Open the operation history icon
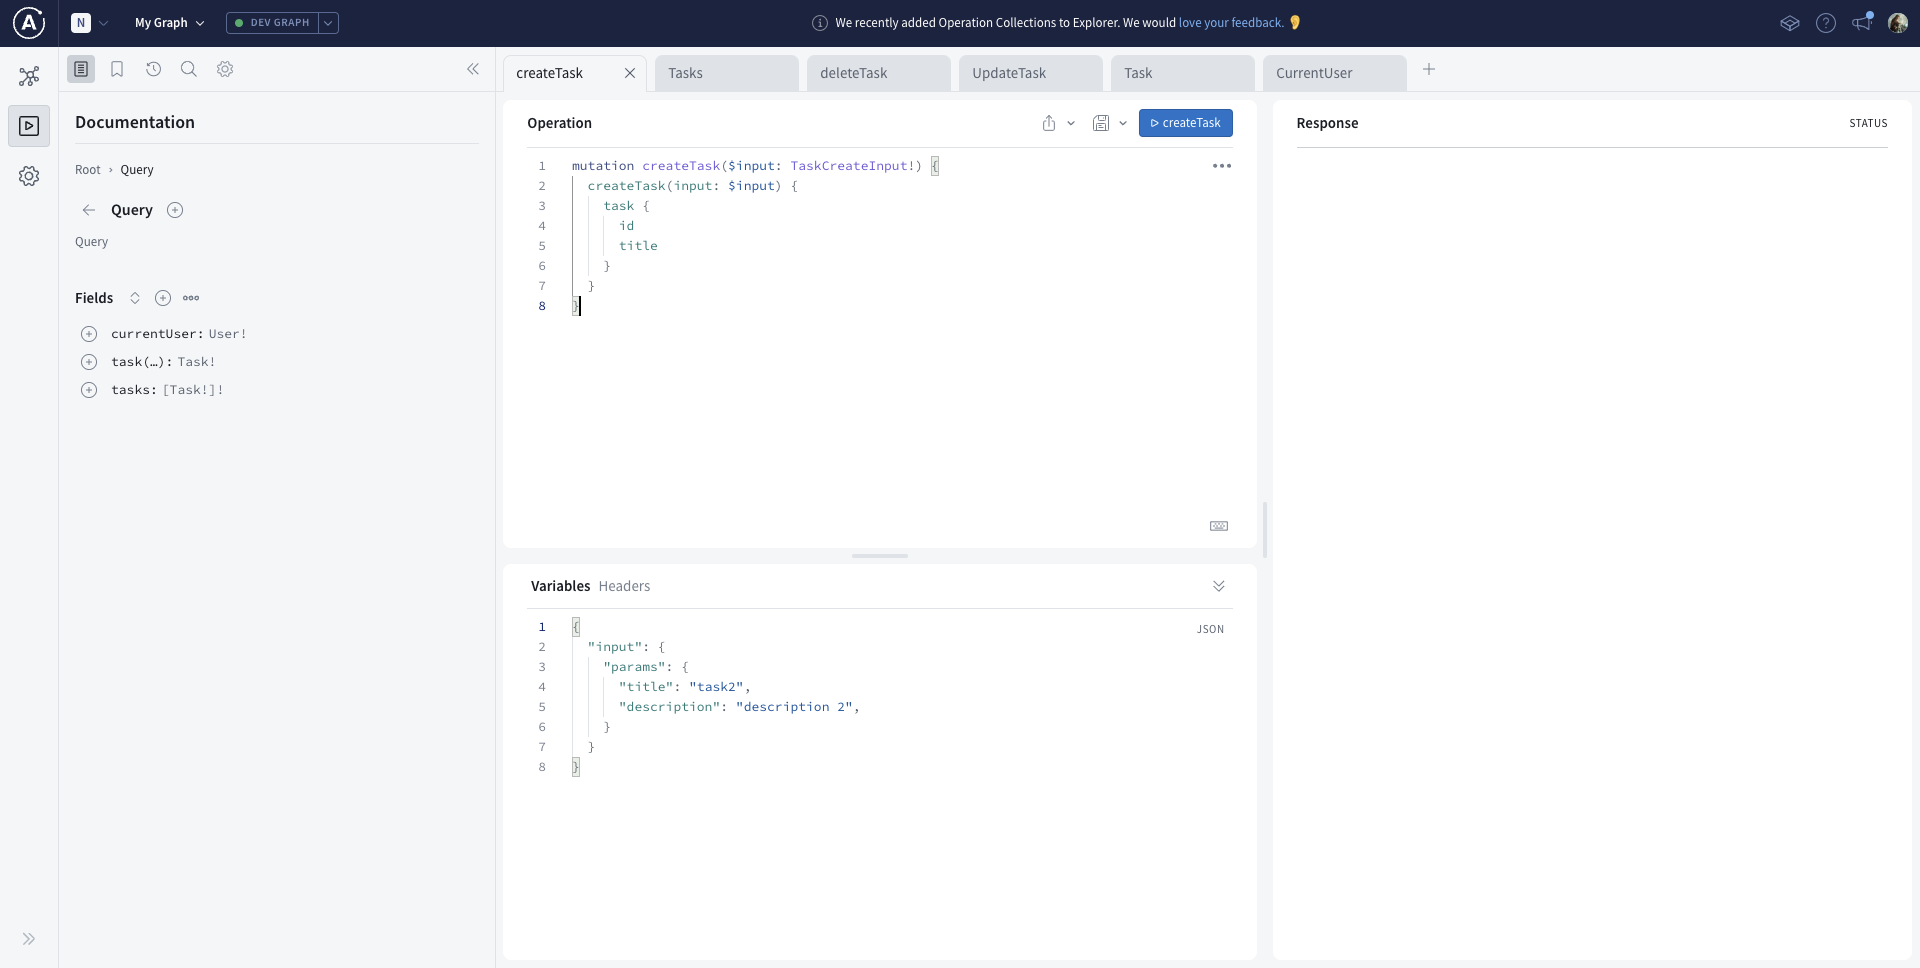This screenshot has height=968, width=1920. click(153, 69)
